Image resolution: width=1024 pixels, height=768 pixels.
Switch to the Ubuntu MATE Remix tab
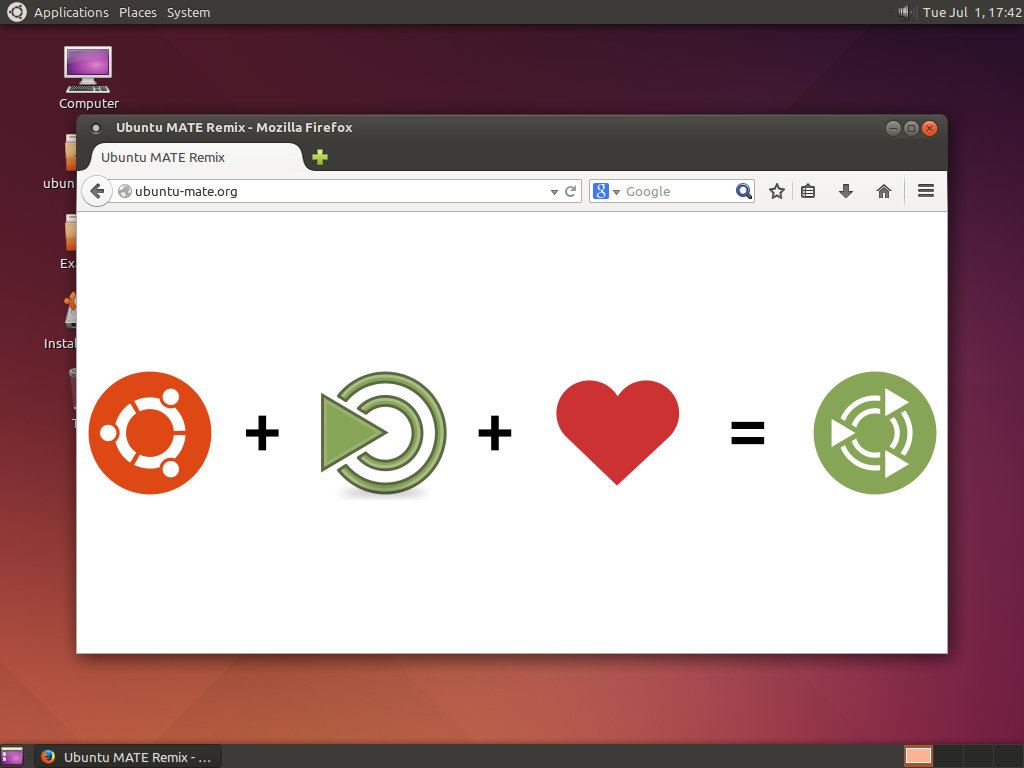pyautogui.click(x=165, y=158)
